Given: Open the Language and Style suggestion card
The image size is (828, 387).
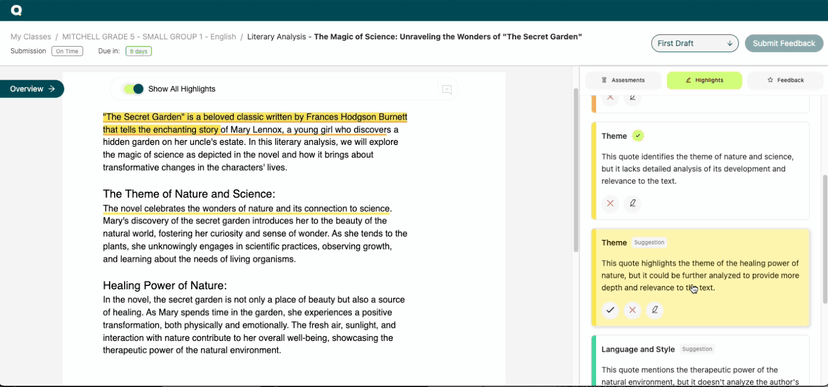Looking at the screenshot, I should pyautogui.click(x=700, y=361).
